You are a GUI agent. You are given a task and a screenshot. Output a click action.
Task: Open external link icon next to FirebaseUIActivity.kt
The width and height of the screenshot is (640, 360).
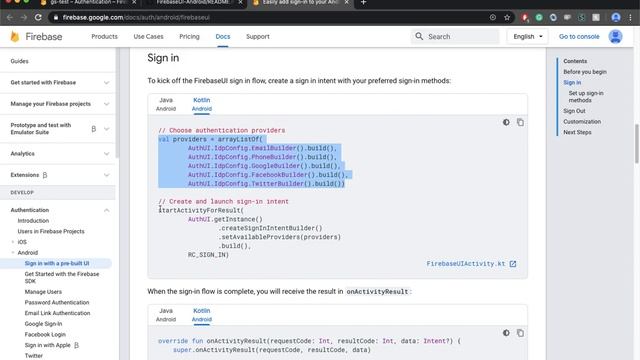513,264
